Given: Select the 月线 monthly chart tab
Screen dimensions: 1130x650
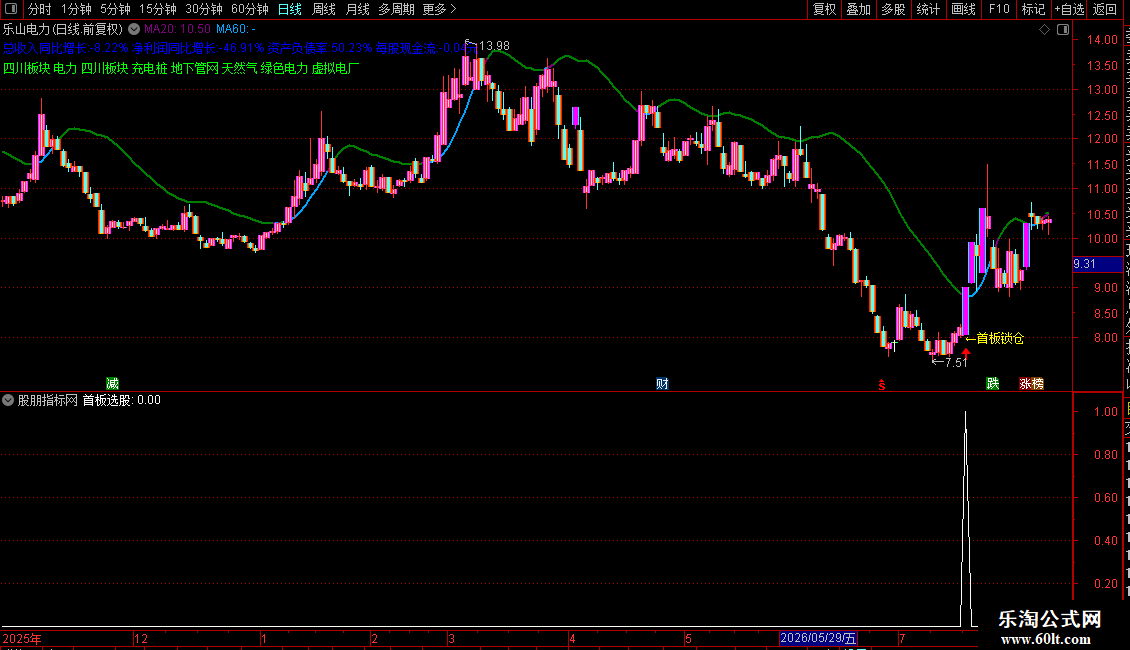Looking at the screenshot, I should point(357,9).
